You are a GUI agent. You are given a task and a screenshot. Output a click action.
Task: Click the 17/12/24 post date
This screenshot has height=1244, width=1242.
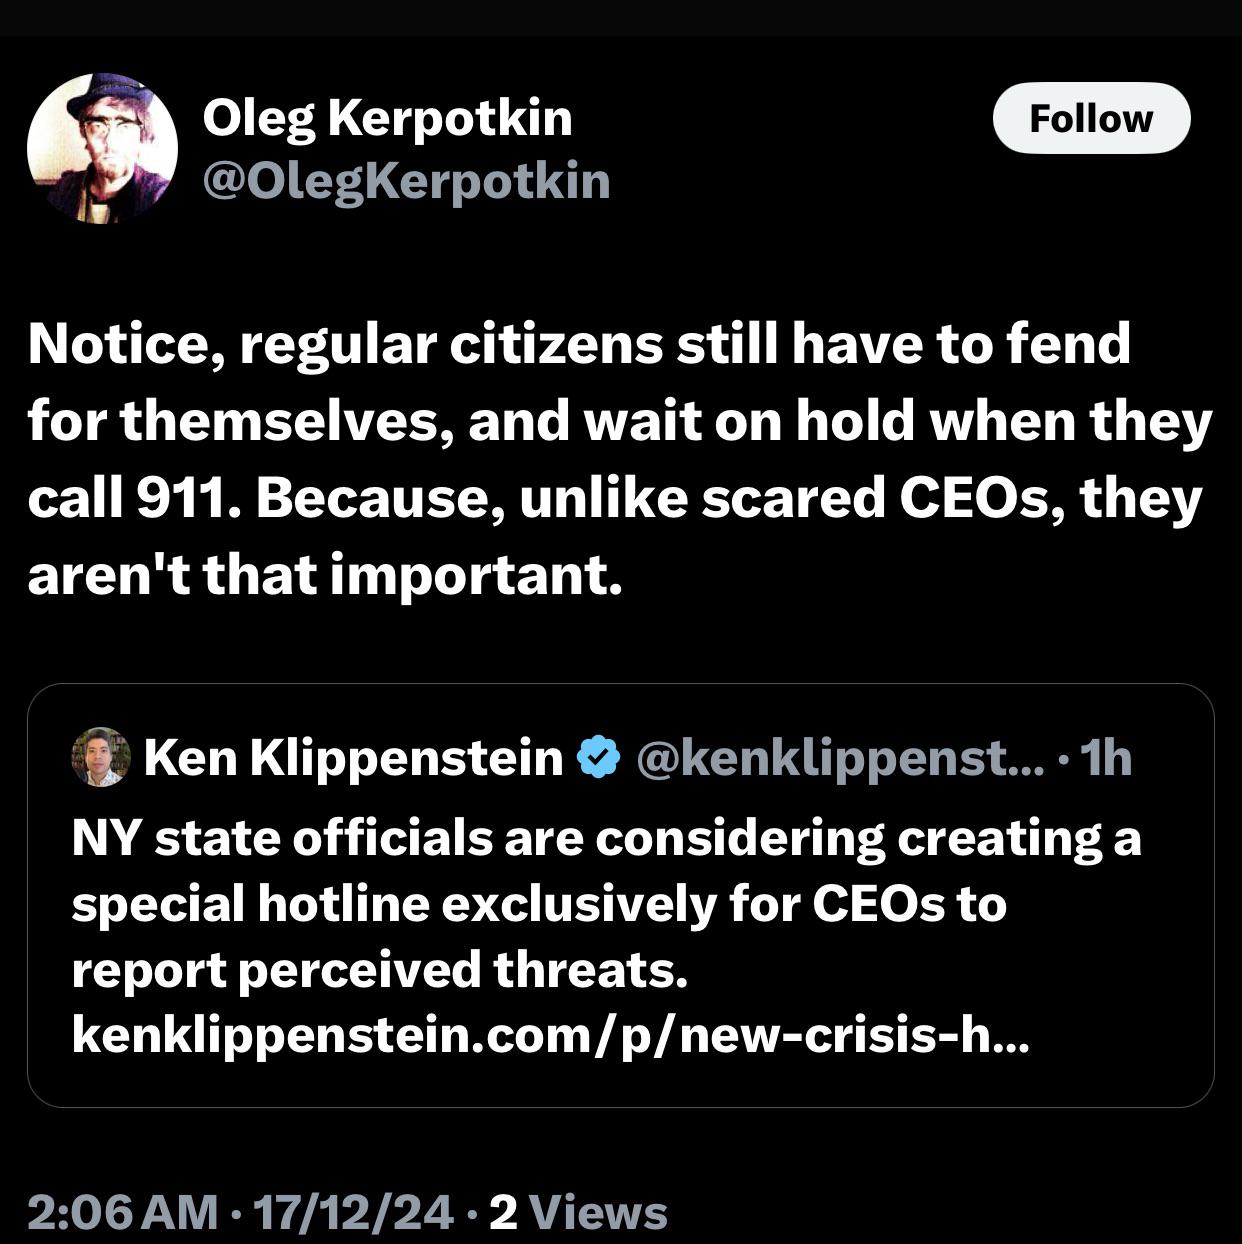coord(354,1212)
